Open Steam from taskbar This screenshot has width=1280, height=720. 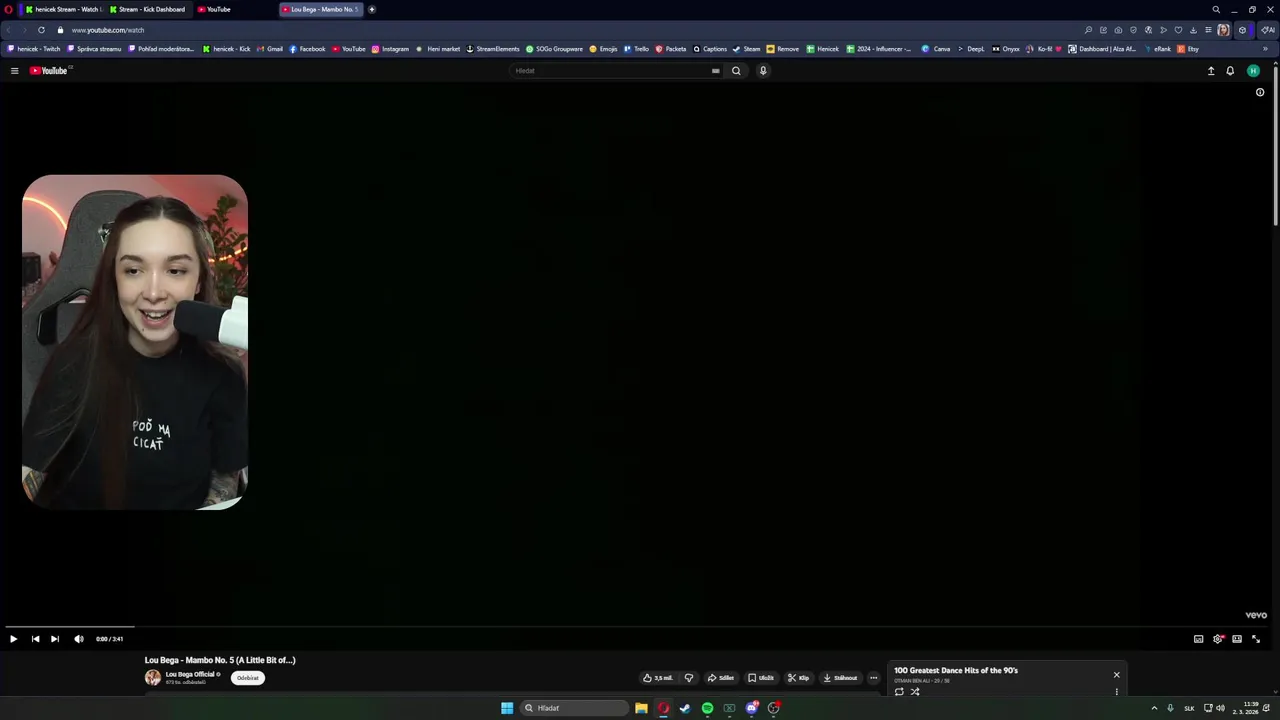685,708
